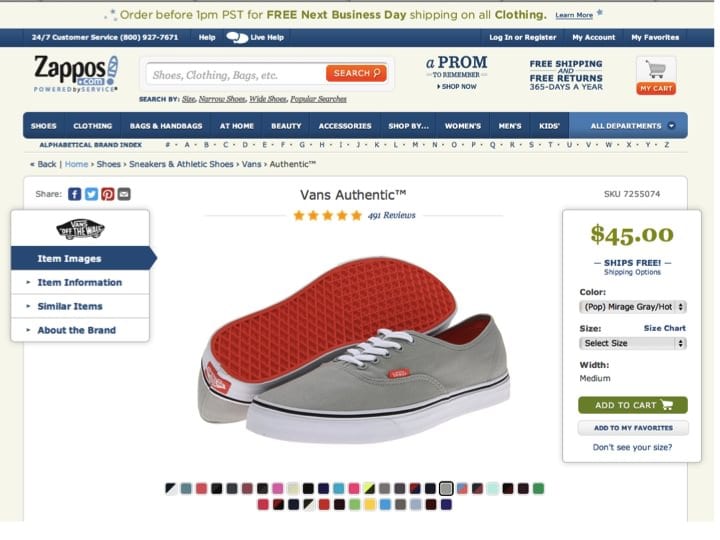Select the Item Images tab
720x540 pixels.
pos(70,259)
